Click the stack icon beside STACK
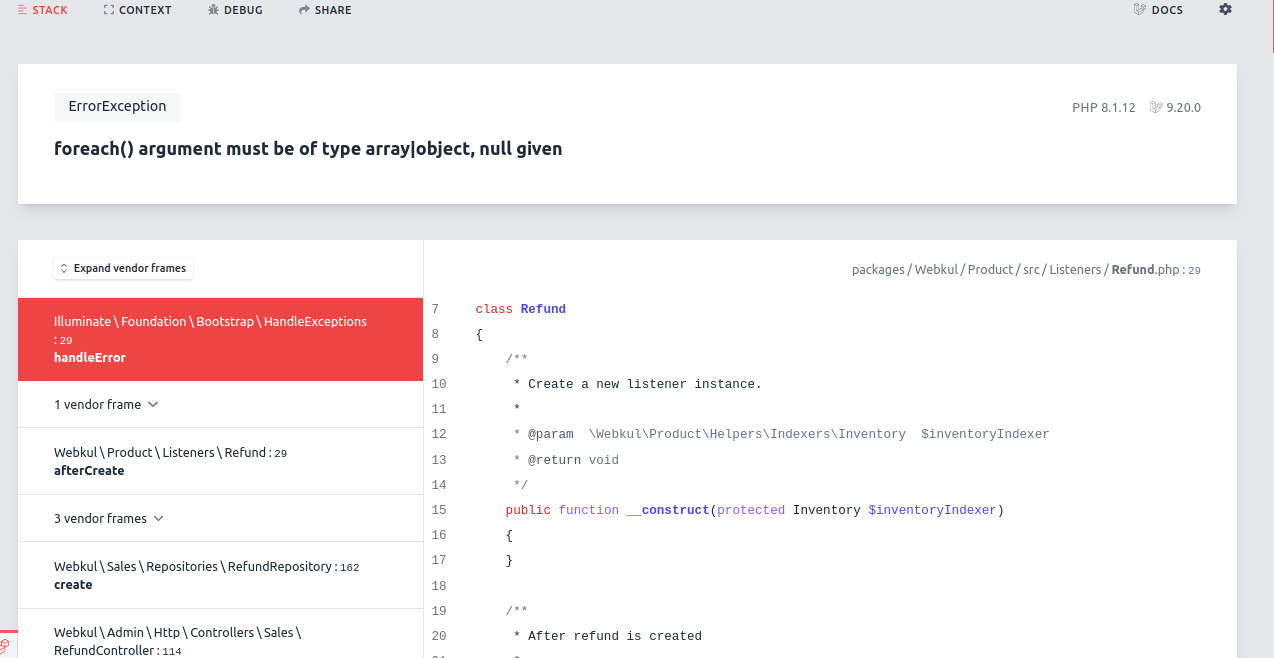The height and width of the screenshot is (658, 1274). 23,10
